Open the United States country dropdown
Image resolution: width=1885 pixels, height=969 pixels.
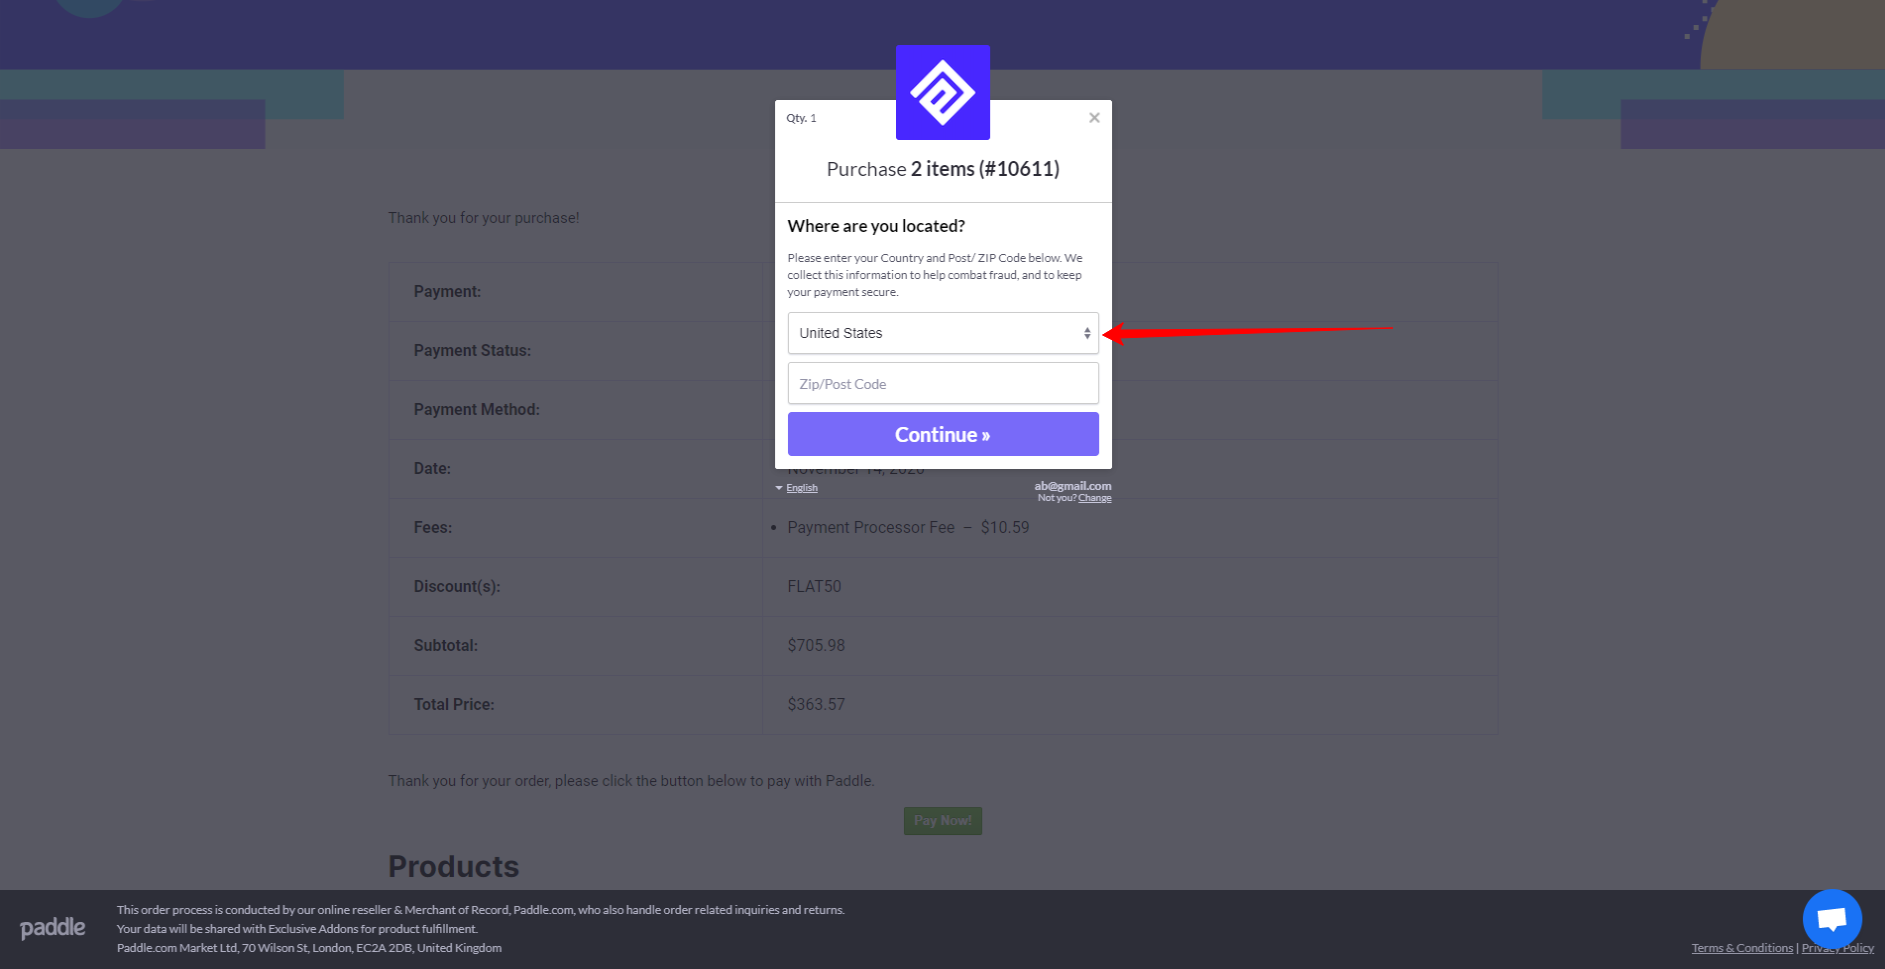[943, 333]
